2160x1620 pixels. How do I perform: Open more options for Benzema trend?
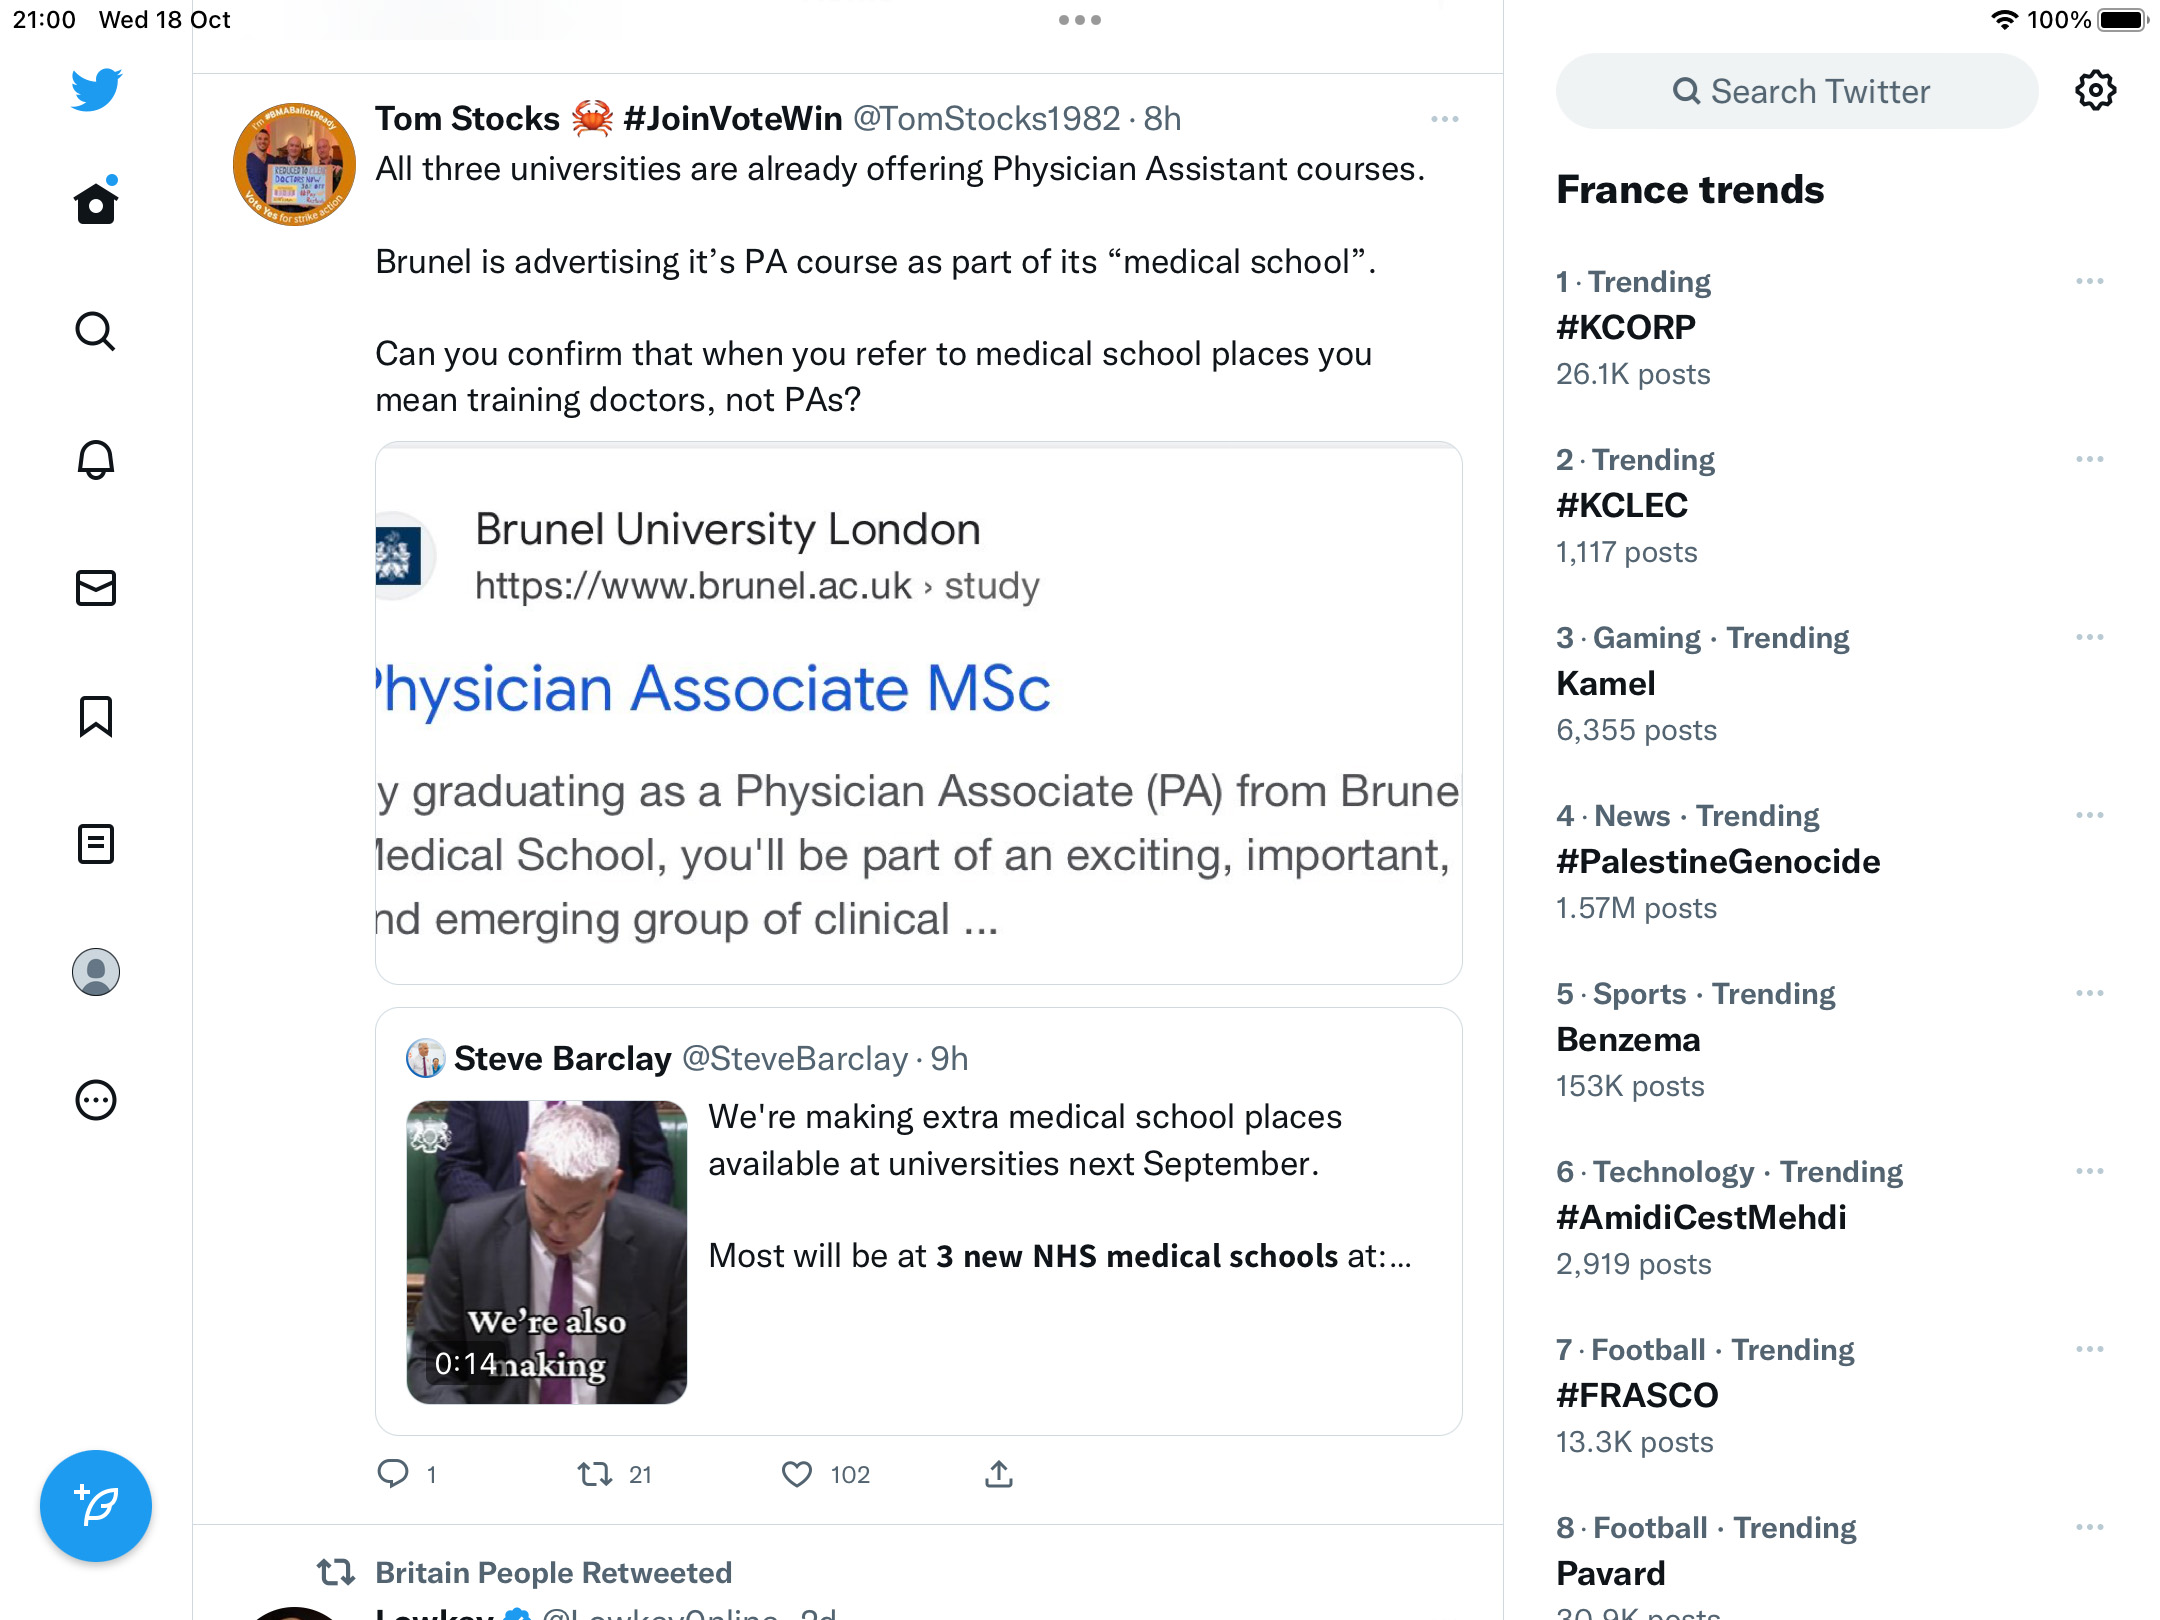[x=2090, y=993]
